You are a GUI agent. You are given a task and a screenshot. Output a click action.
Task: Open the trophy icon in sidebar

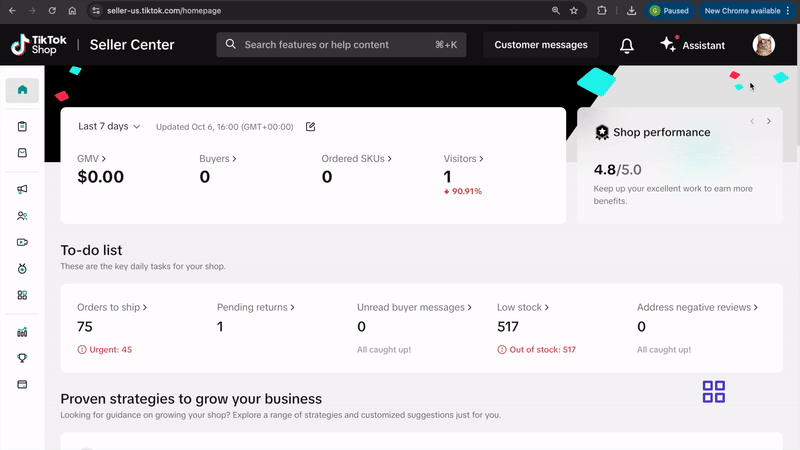(x=22, y=358)
